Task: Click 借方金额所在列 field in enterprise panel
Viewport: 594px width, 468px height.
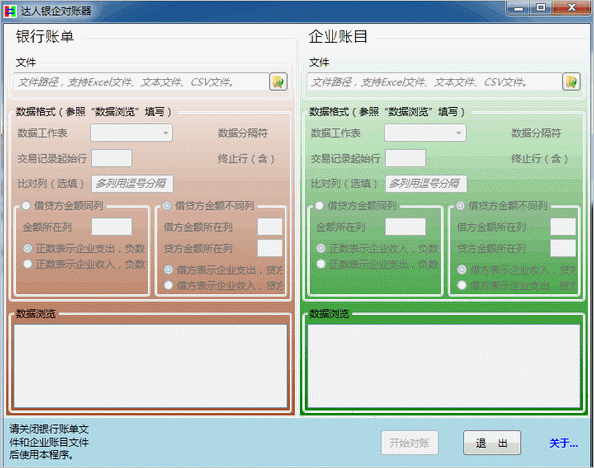Action: click(x=563, y=227)
